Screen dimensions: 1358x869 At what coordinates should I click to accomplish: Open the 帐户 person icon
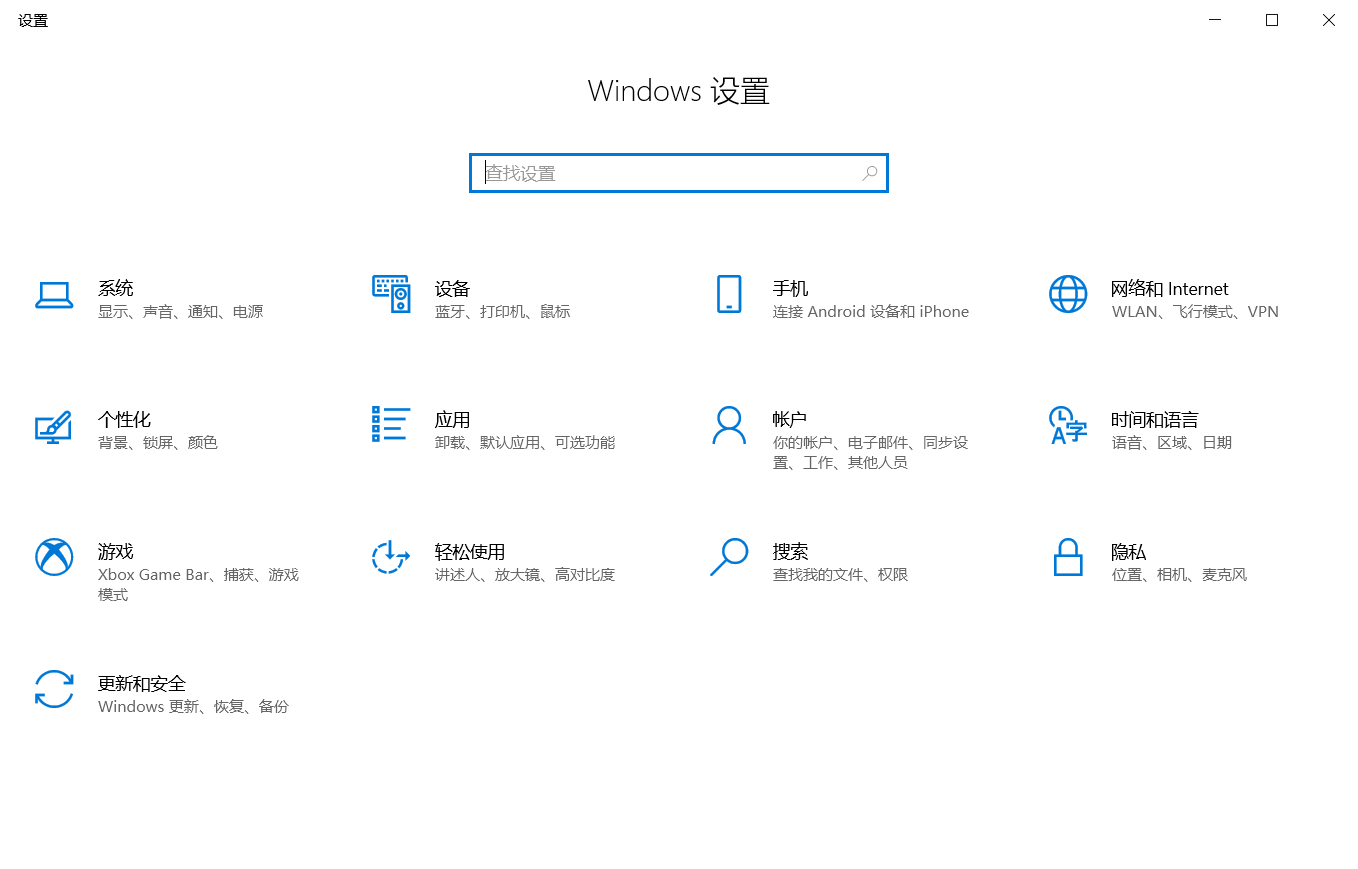point(730,427)
